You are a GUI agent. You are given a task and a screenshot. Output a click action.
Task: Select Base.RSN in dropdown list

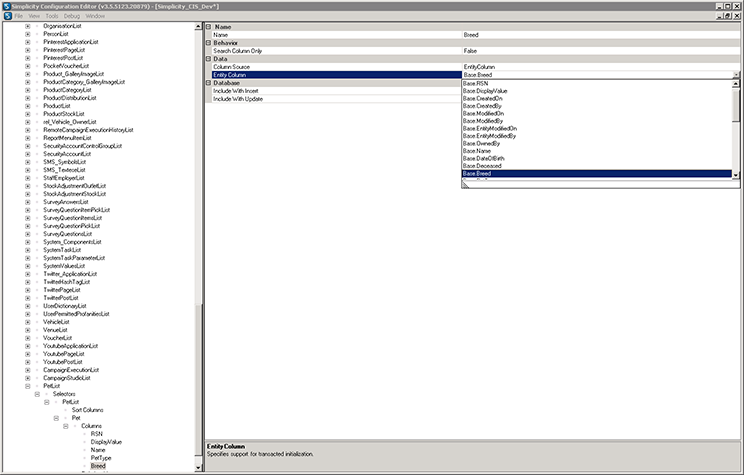tap(597, 84)
